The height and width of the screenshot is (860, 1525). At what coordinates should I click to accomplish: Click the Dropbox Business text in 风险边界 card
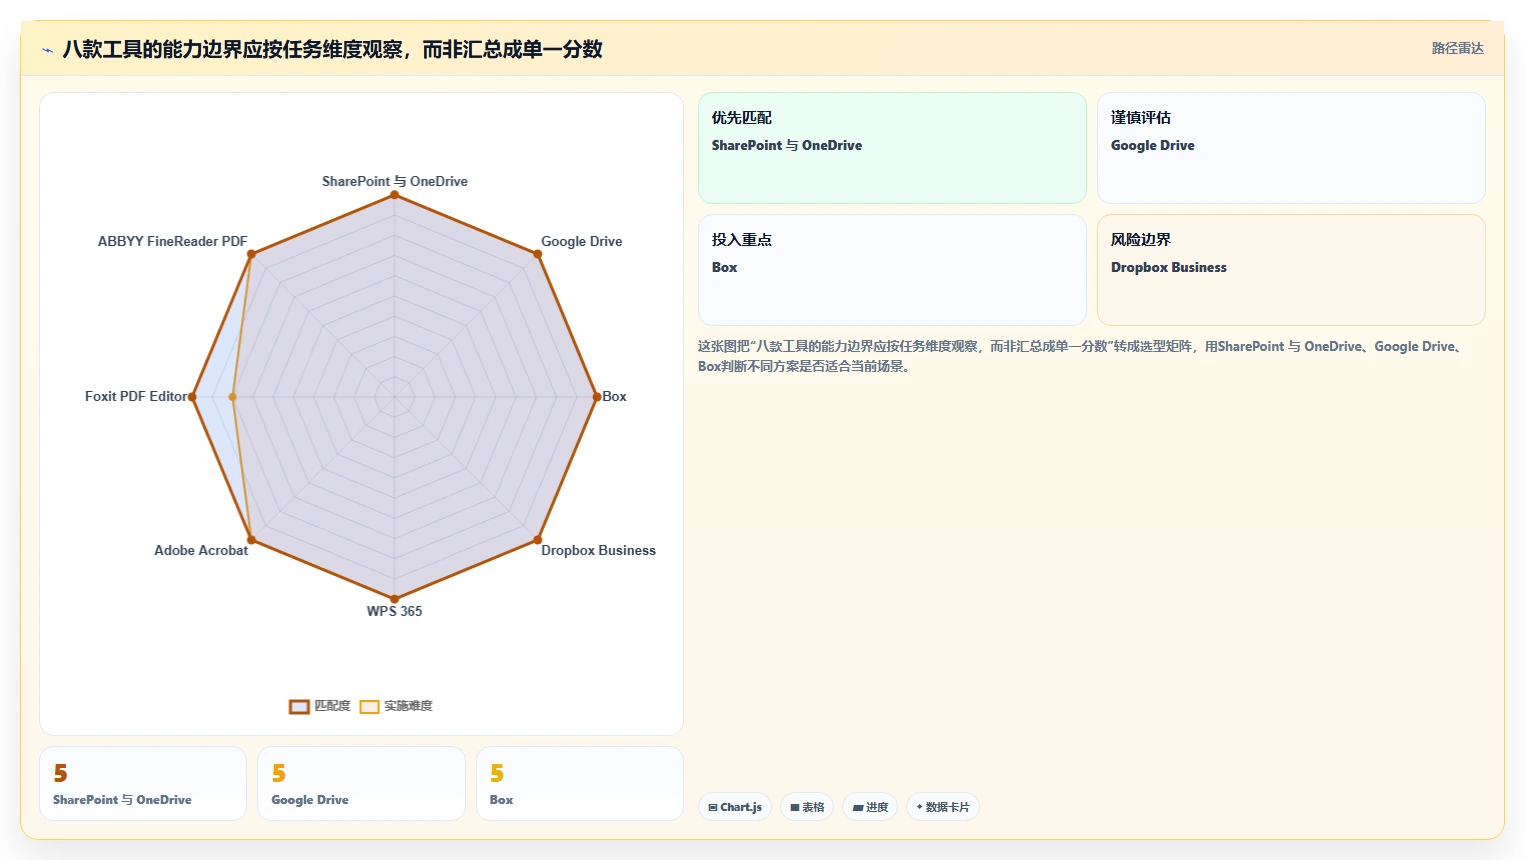1168,267
